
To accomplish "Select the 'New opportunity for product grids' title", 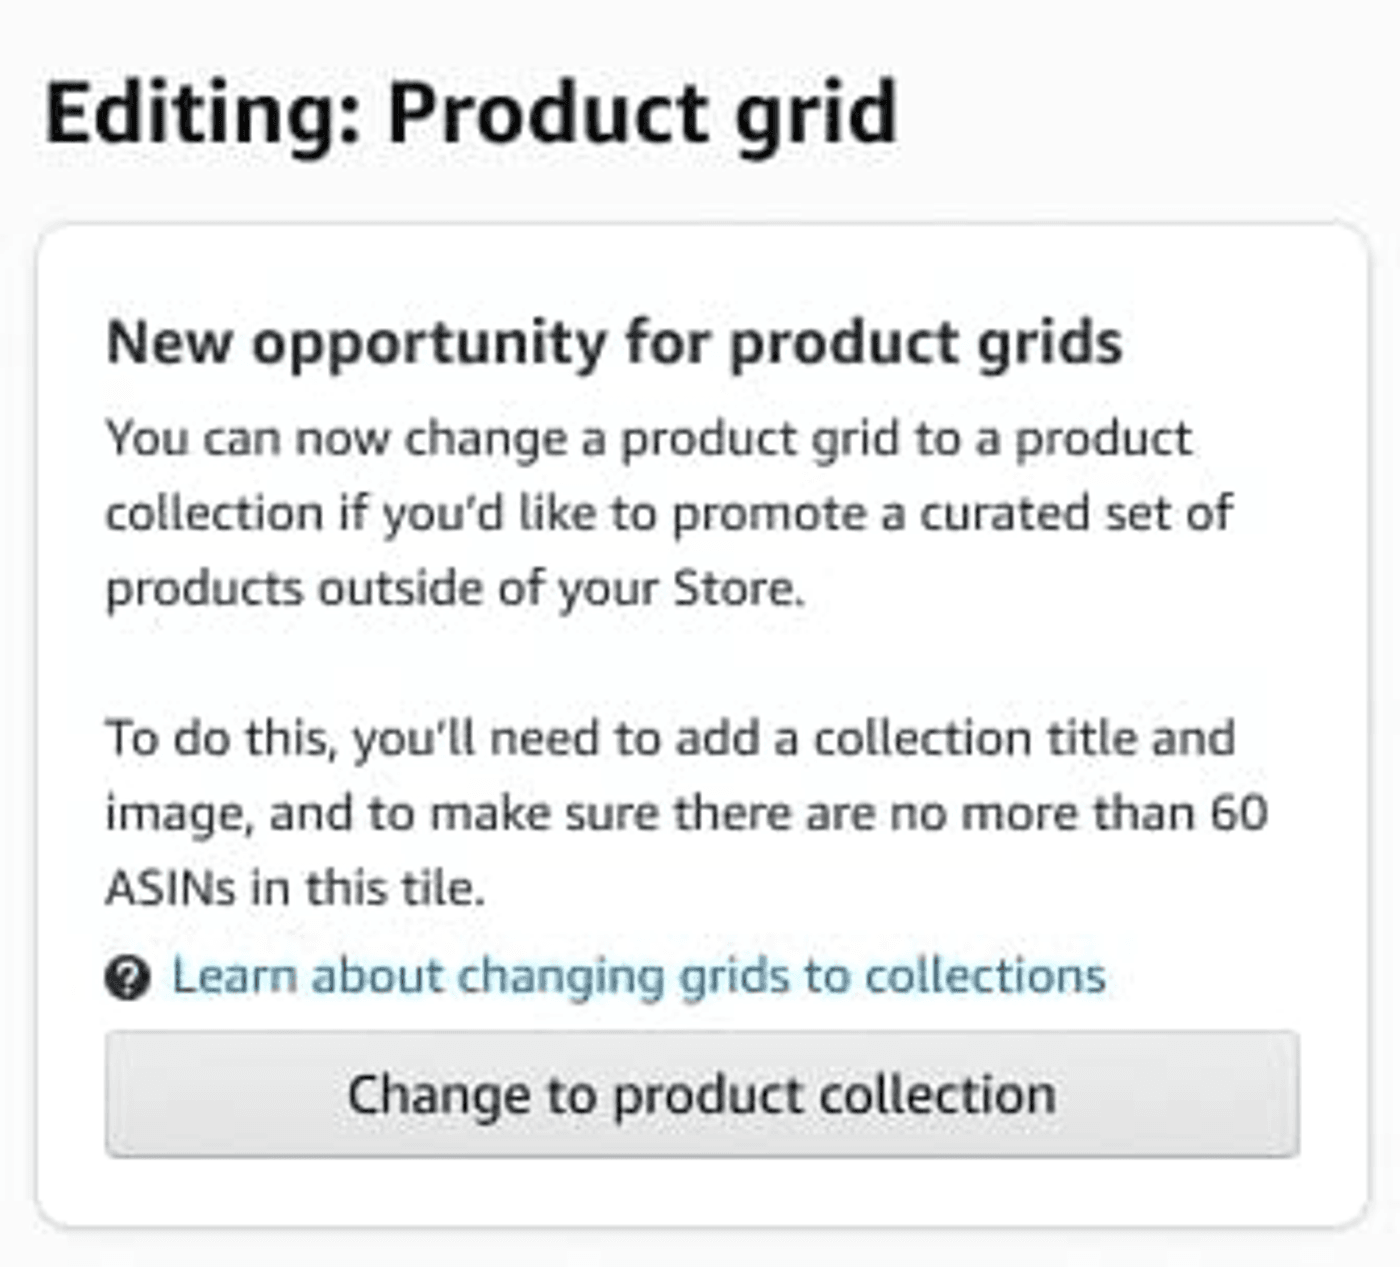I will click(616, 343).
